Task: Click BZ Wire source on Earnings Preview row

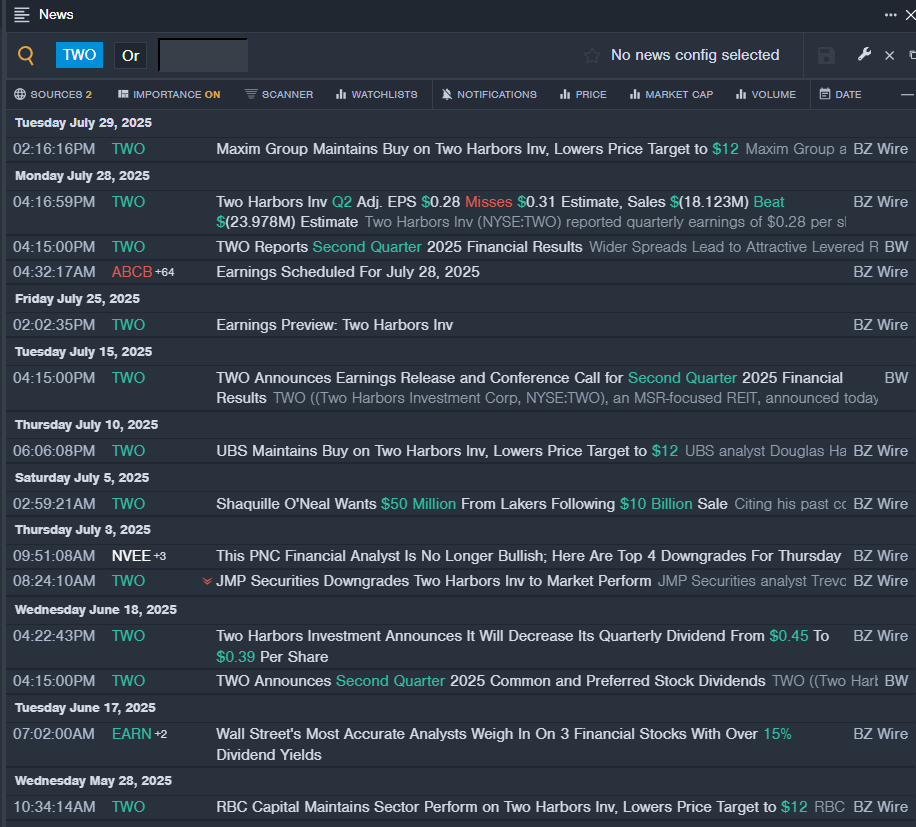Action: pyautogui.click(x=880, y=325)
